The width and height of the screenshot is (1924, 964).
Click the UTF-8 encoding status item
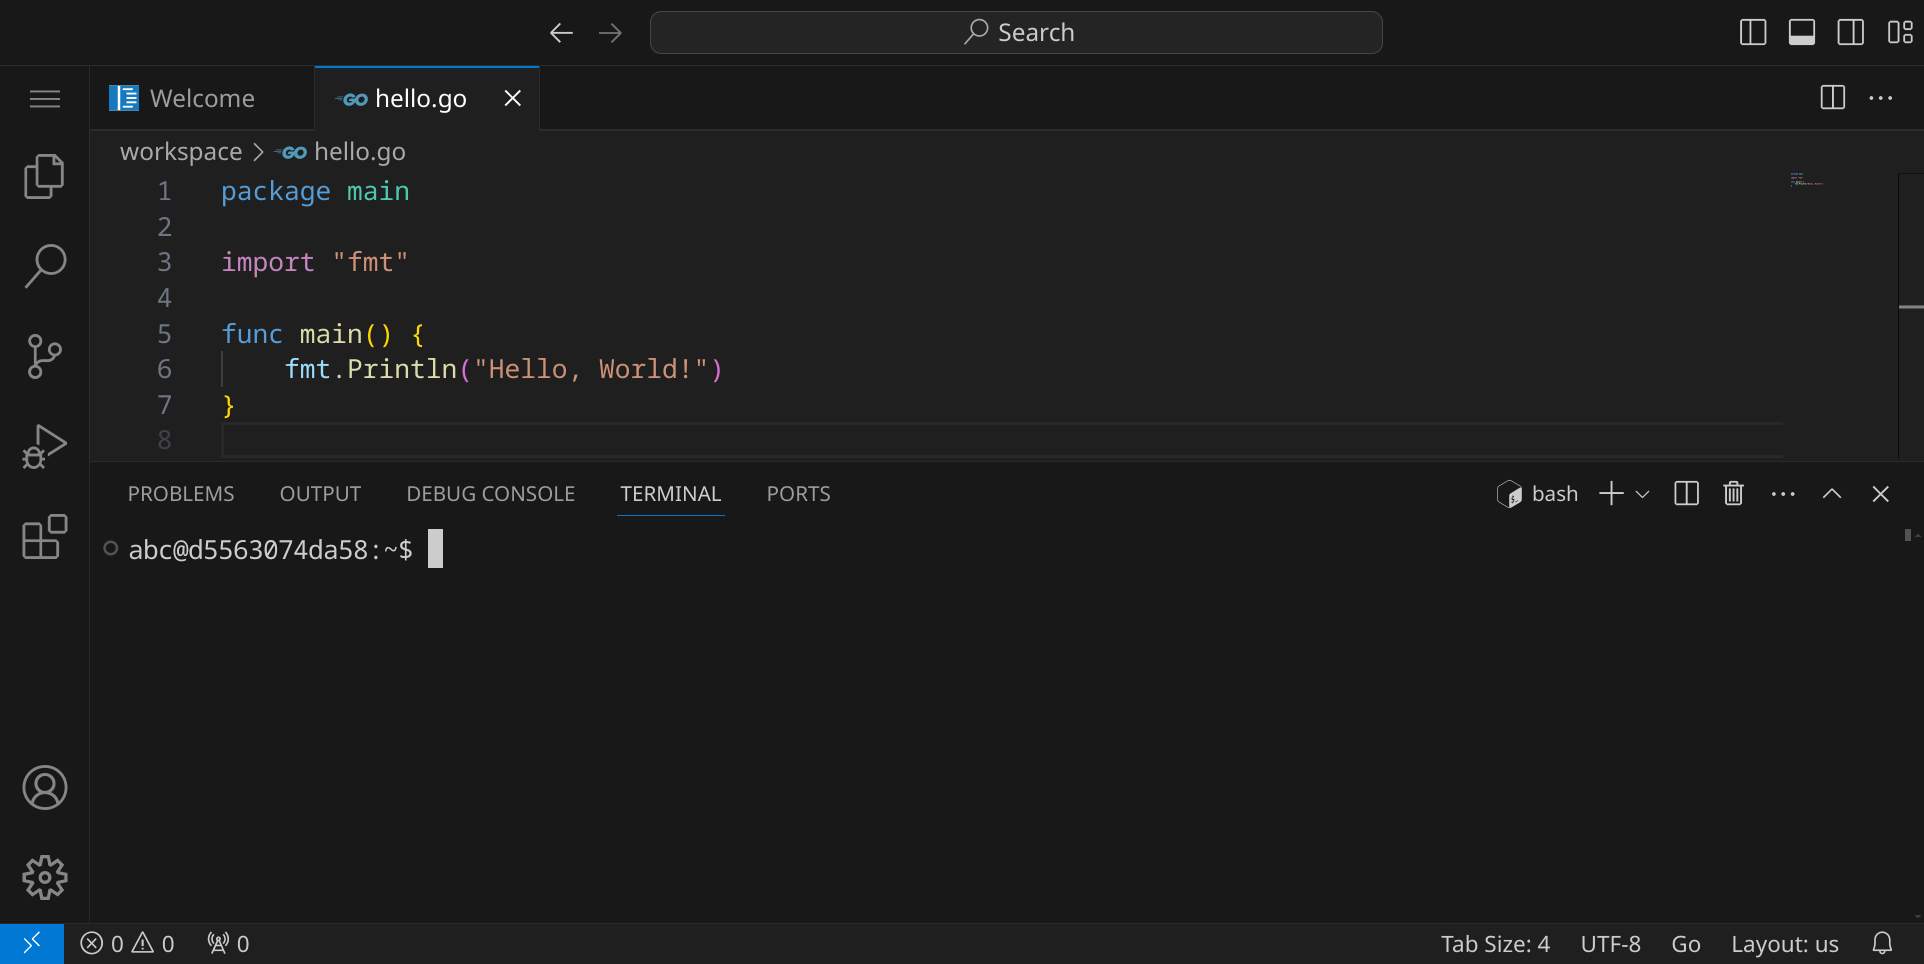[1610, 944]
